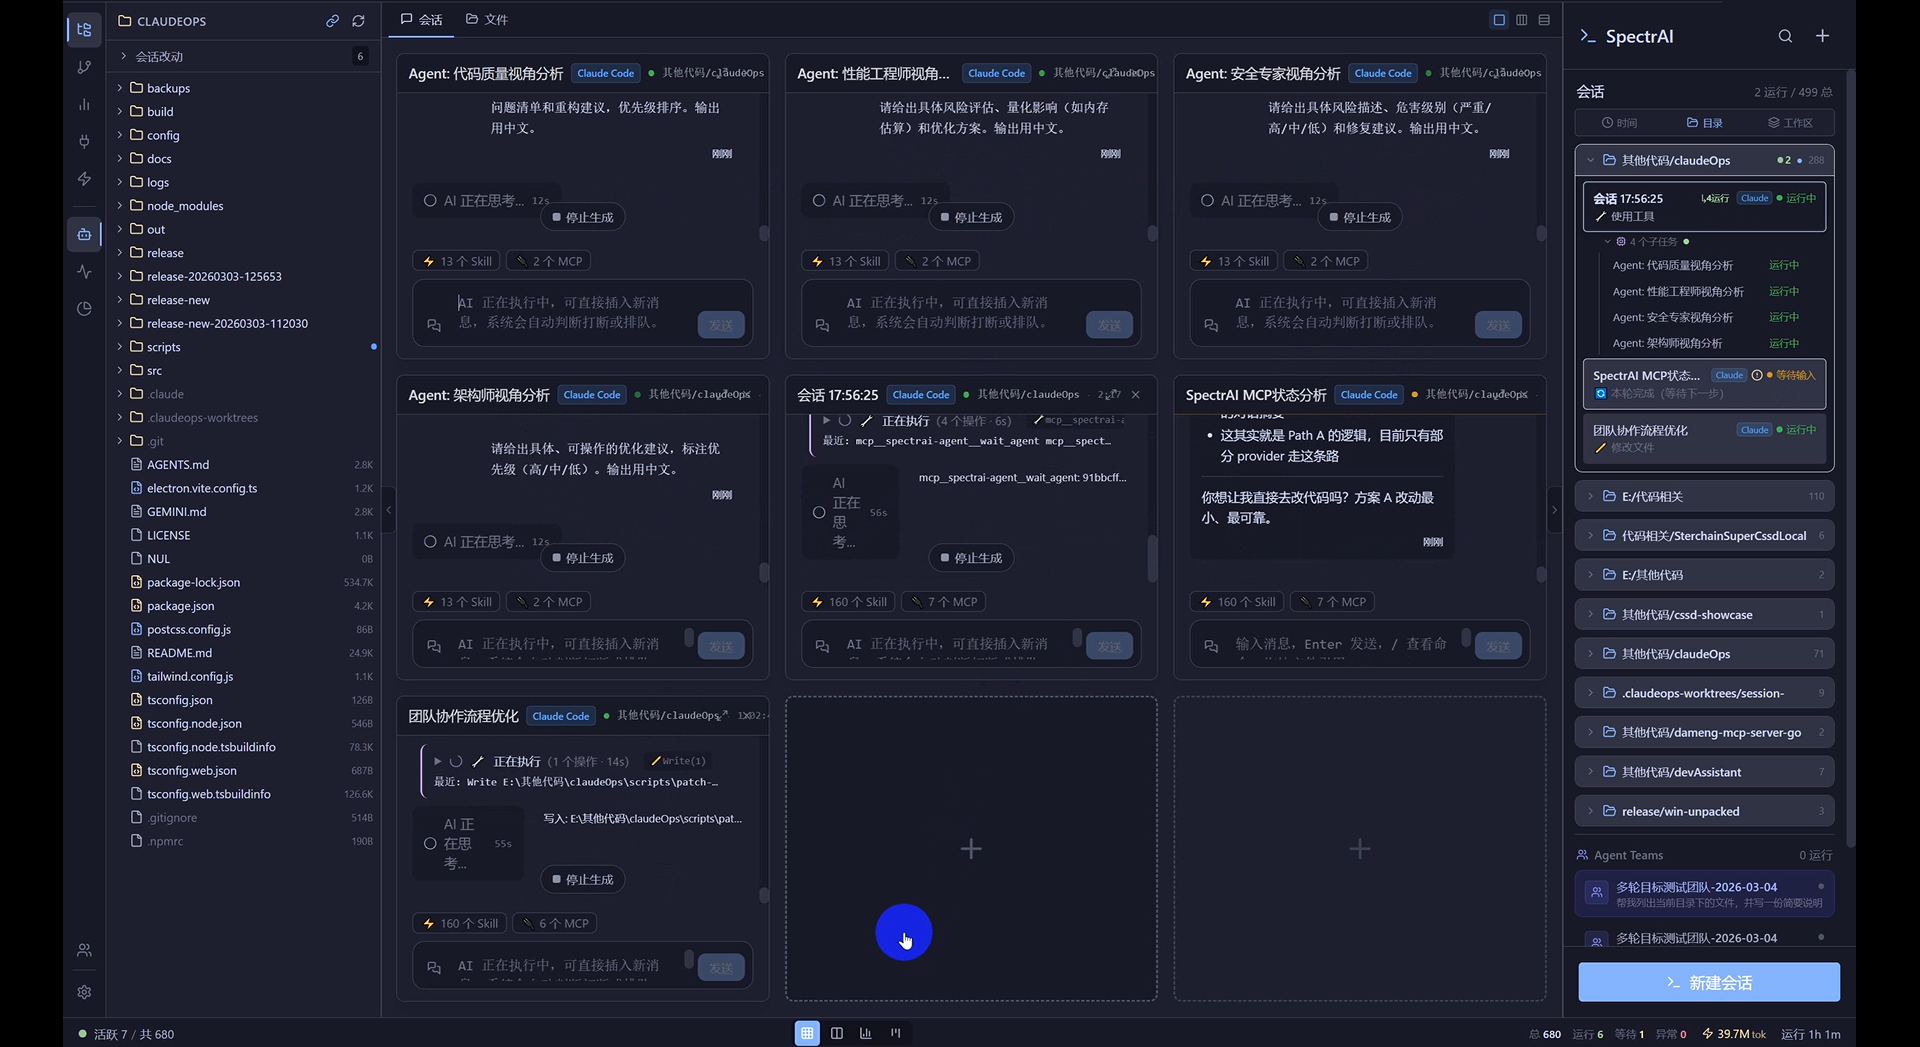Open the settings gear in left sidebar

84,992
